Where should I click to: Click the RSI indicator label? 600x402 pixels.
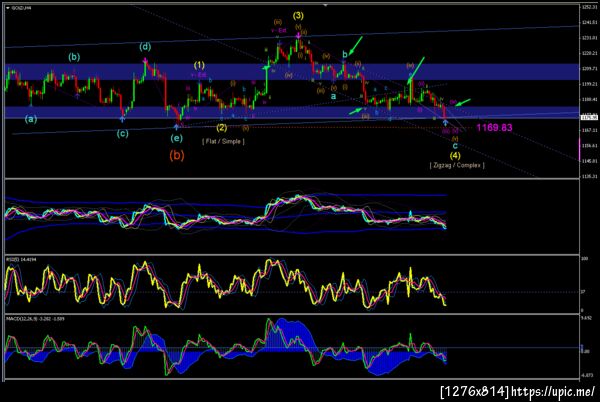click(x=21, y=260)
